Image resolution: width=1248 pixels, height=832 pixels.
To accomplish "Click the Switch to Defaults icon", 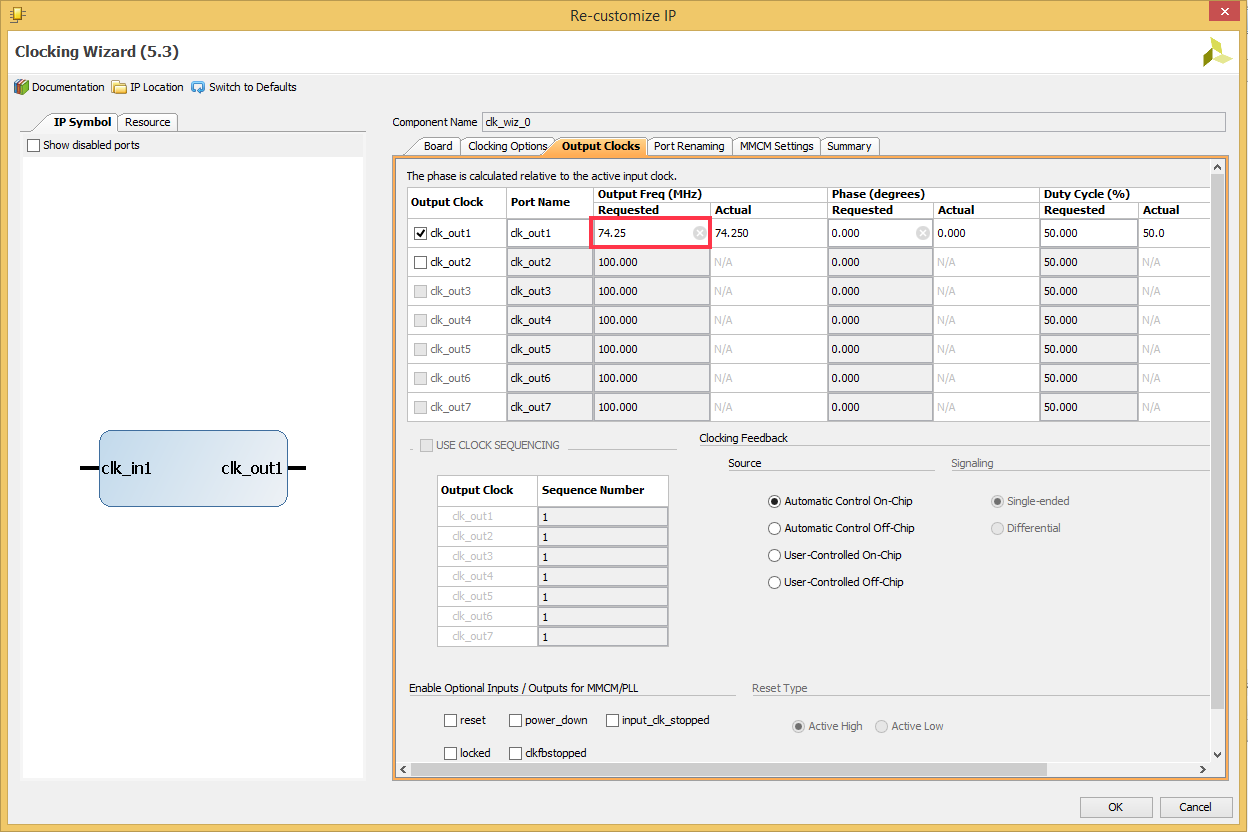I will click(198, 87).
